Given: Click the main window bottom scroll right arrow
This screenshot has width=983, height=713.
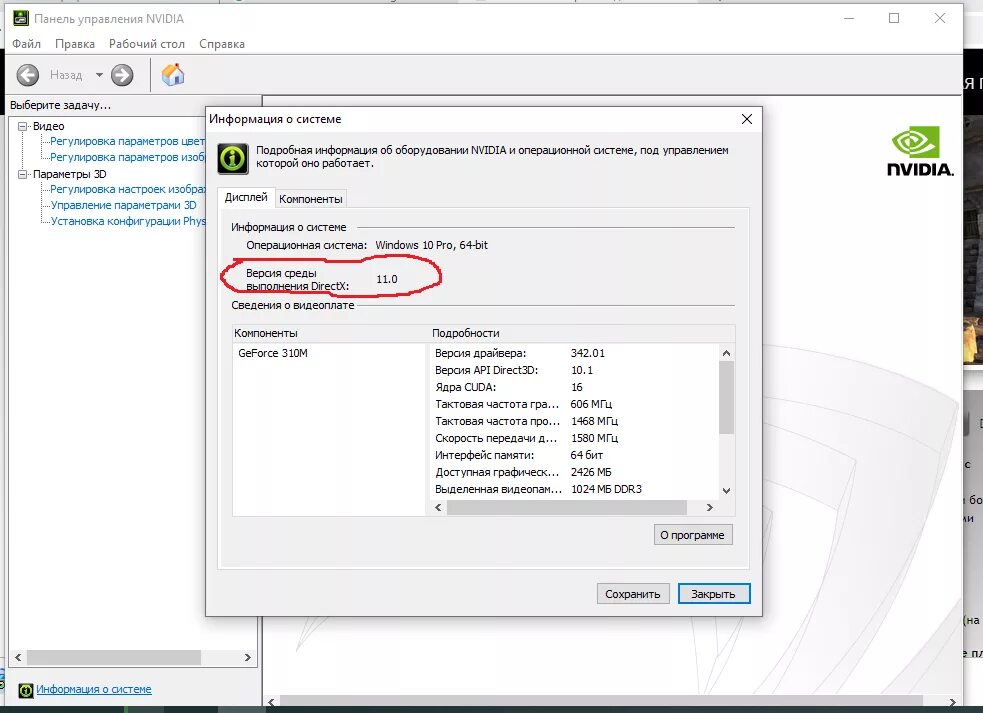Looking at the screenshot, I should pos(952,702).
